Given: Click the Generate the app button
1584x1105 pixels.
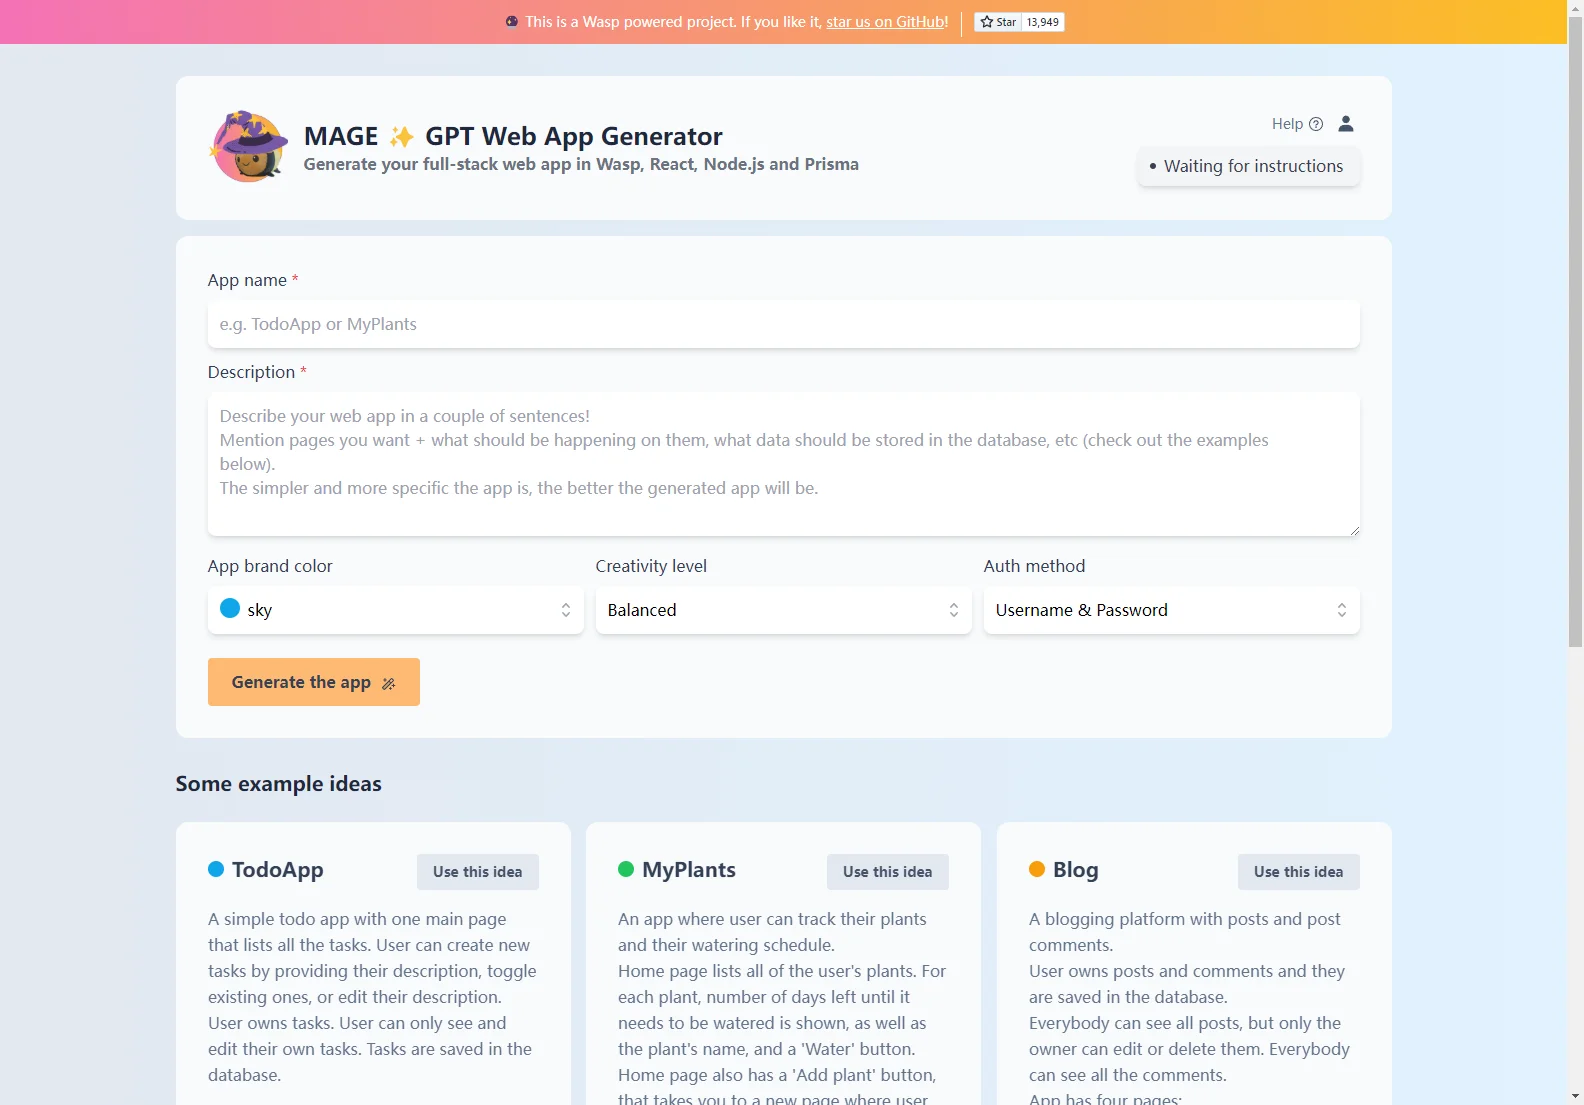Looking at the screenshot, I should pyautogui.click(x=314, y=682).
